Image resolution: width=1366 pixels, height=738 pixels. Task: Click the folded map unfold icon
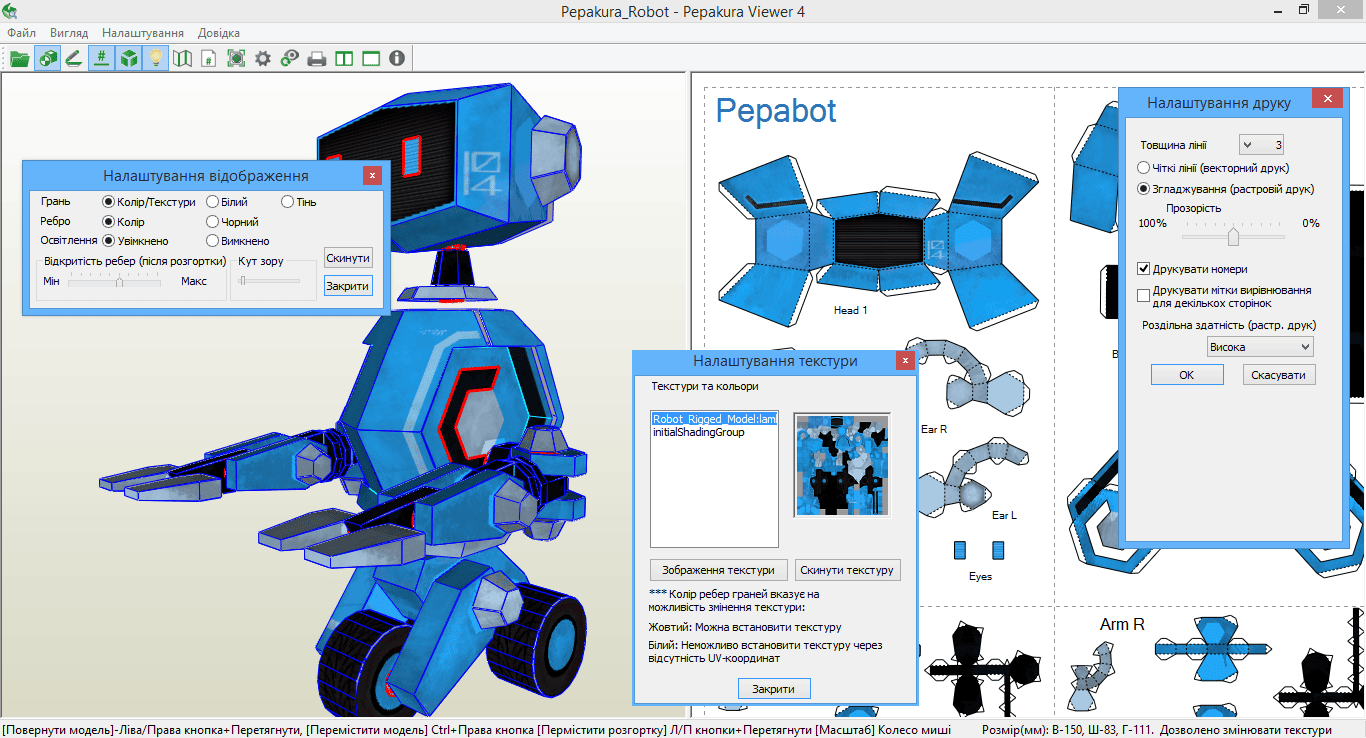[x=182, y=58]
